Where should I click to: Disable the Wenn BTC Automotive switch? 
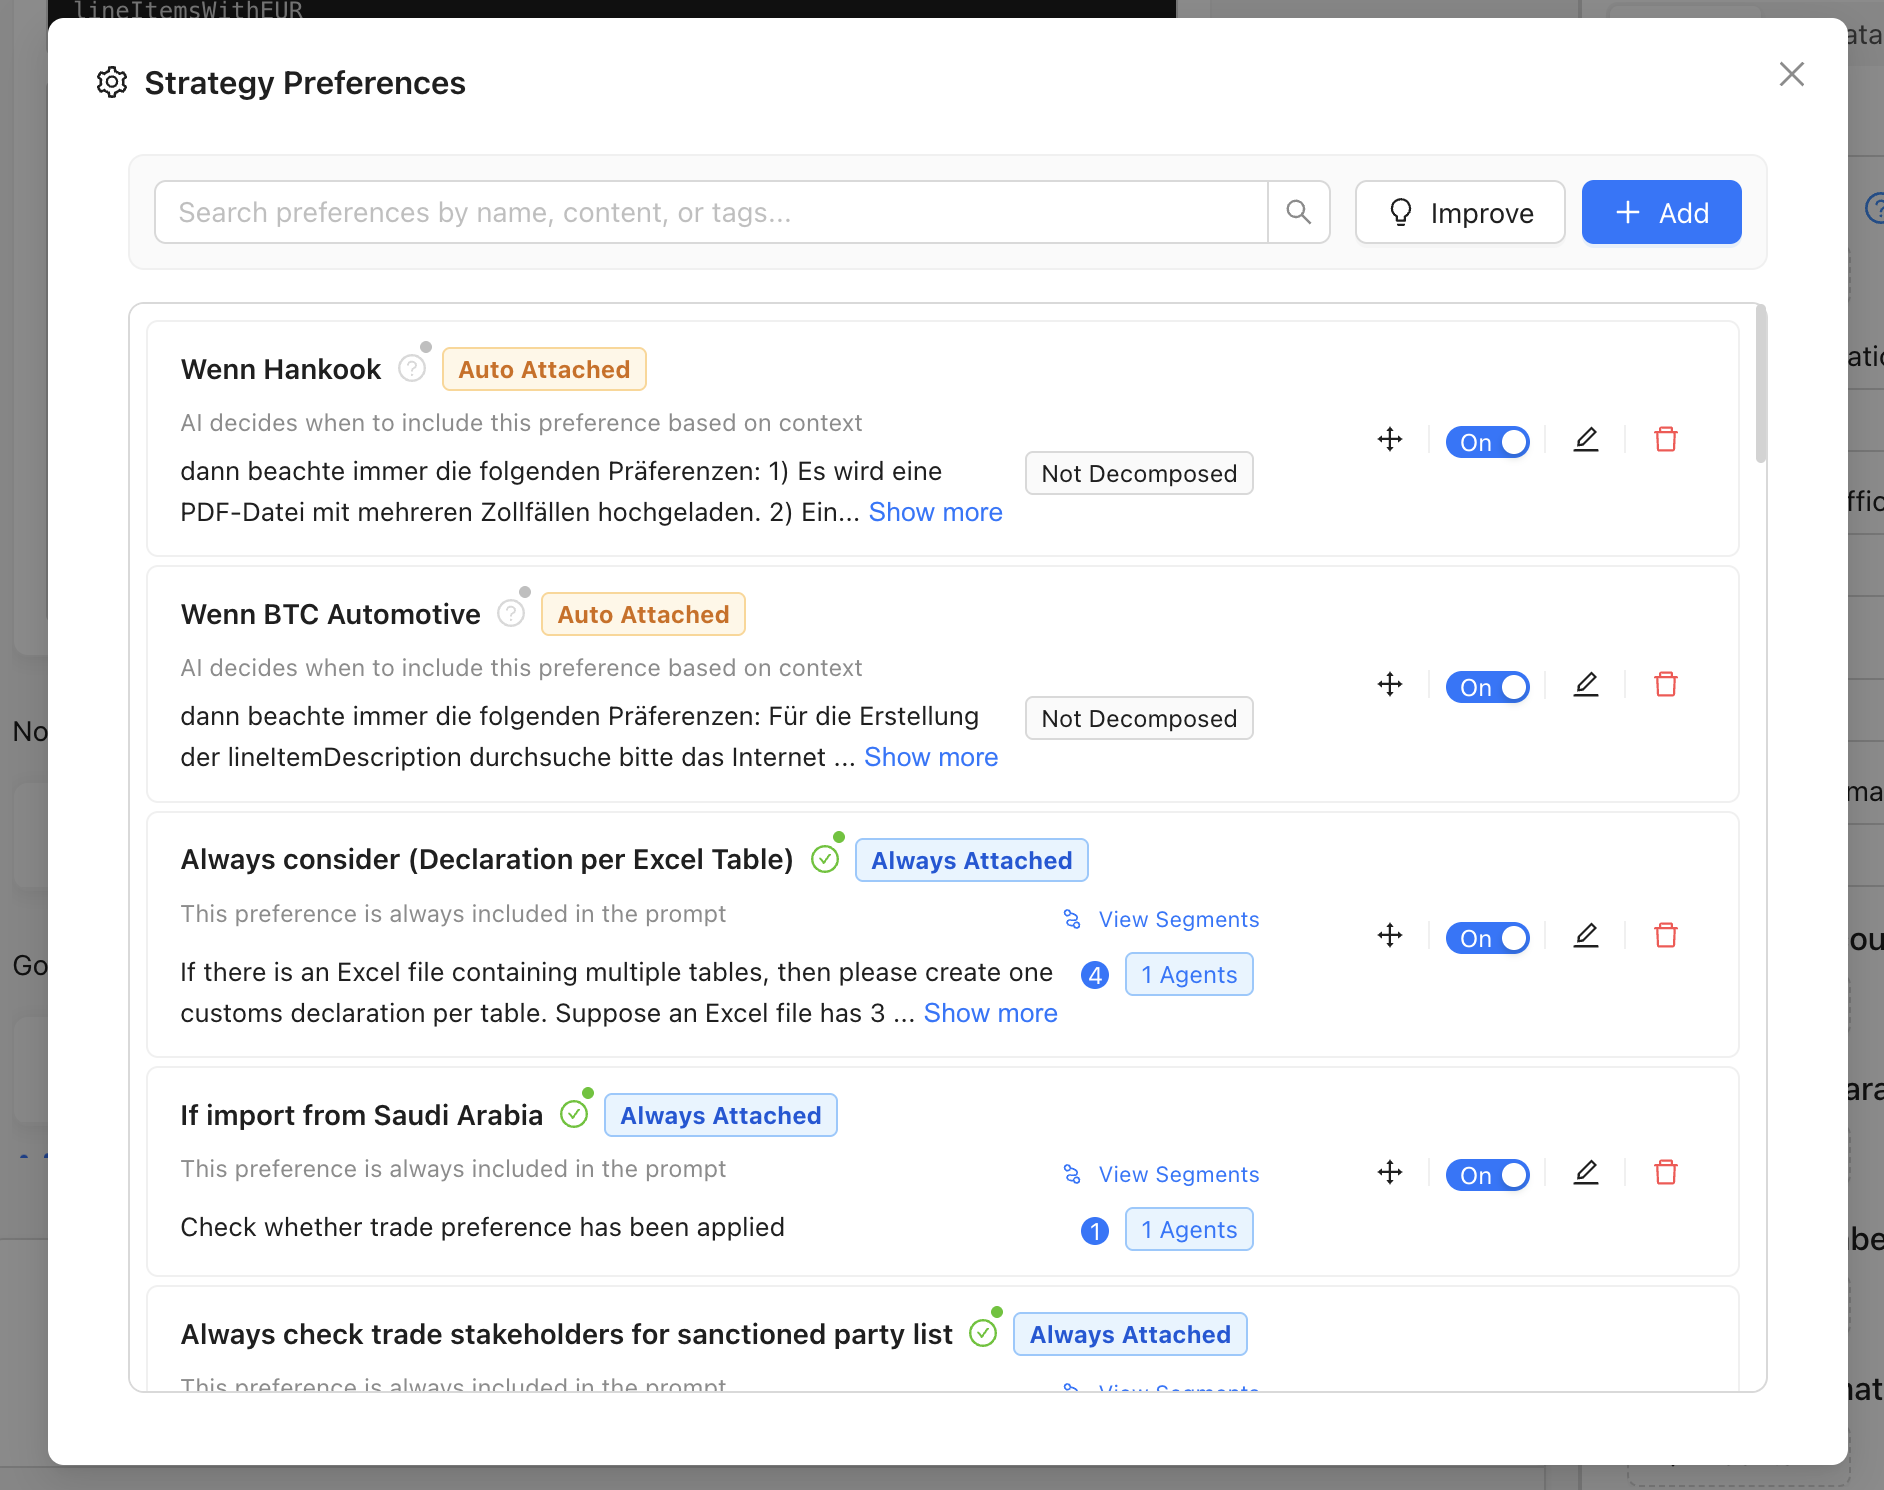pyautogui.click(x=1487, y=687)
